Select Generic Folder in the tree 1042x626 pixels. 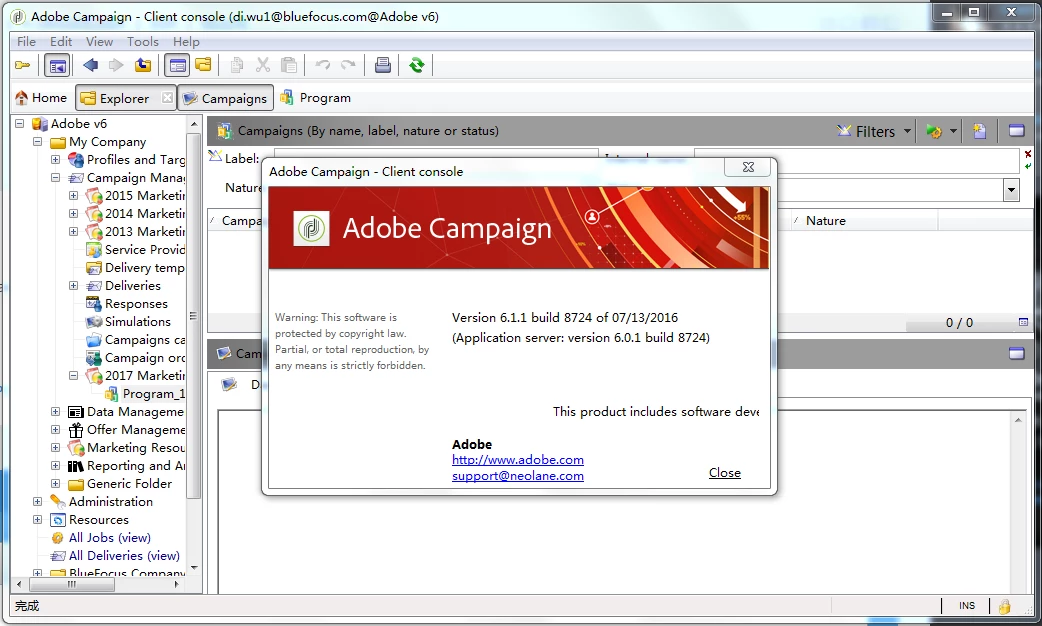[x=130, y=484]
